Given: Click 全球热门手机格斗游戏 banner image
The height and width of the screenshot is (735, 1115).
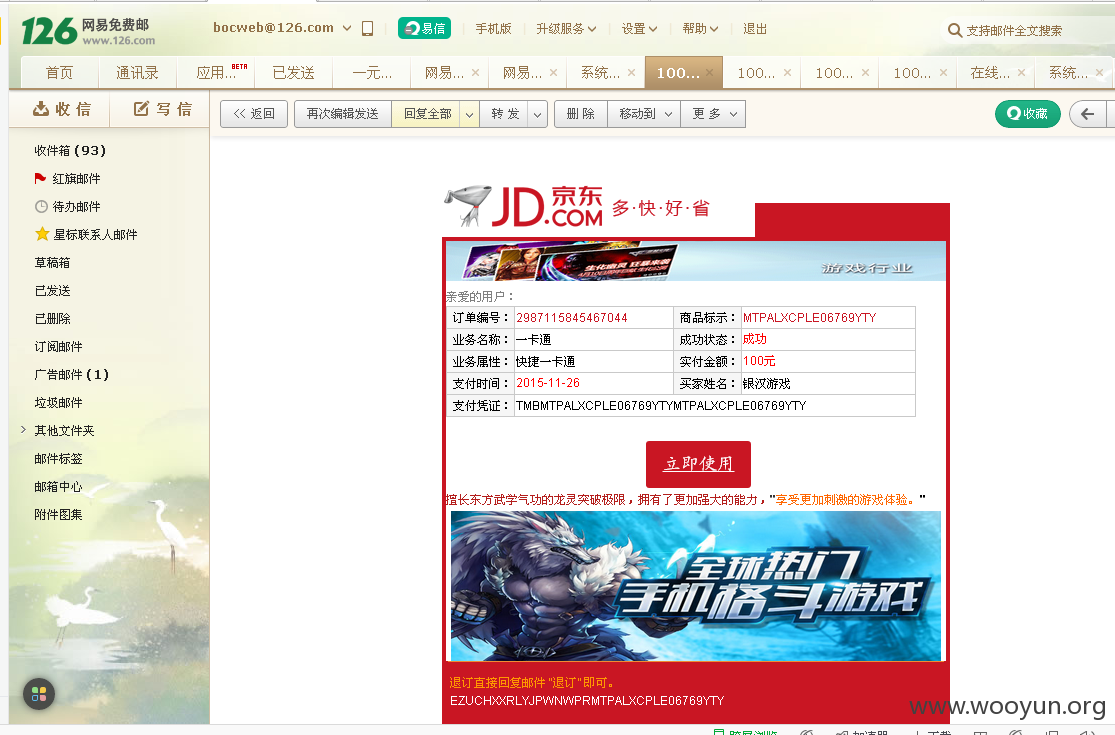Looking at the screenshot, I should click(x=695, y=586).
